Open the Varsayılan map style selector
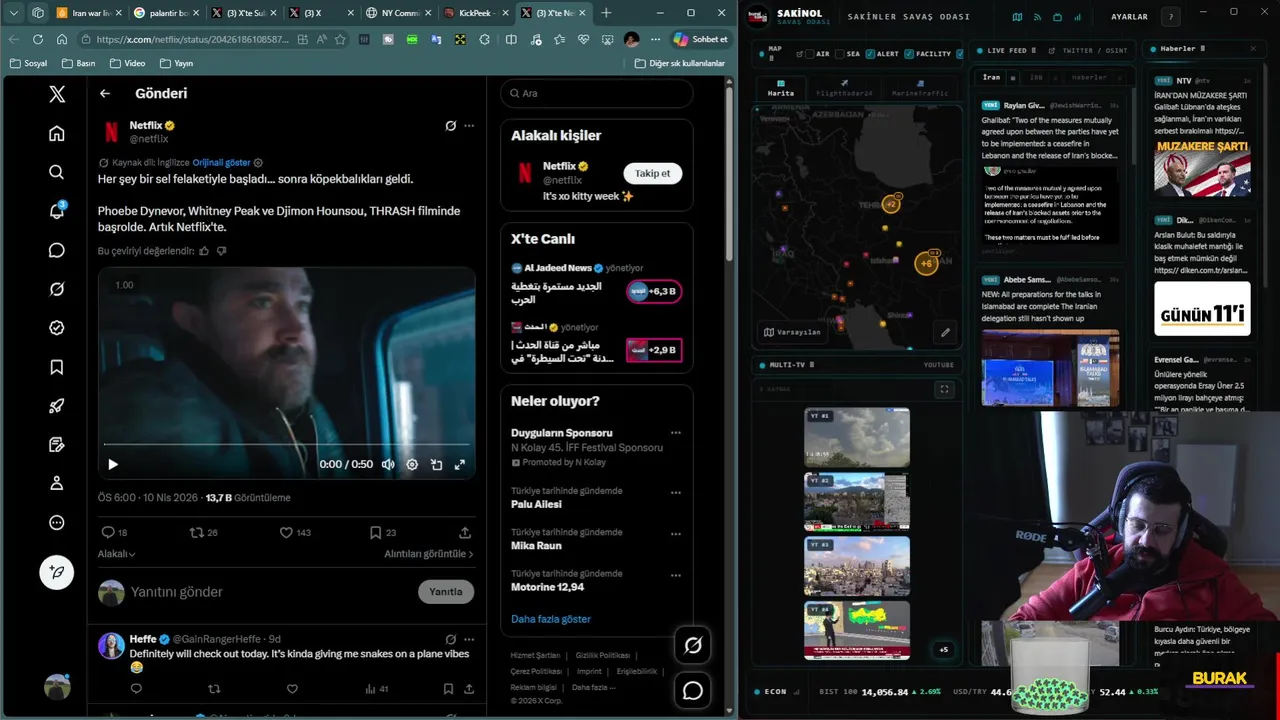Image resolution: width=1280 pixels, height=720 pixels. coord(792,332)
